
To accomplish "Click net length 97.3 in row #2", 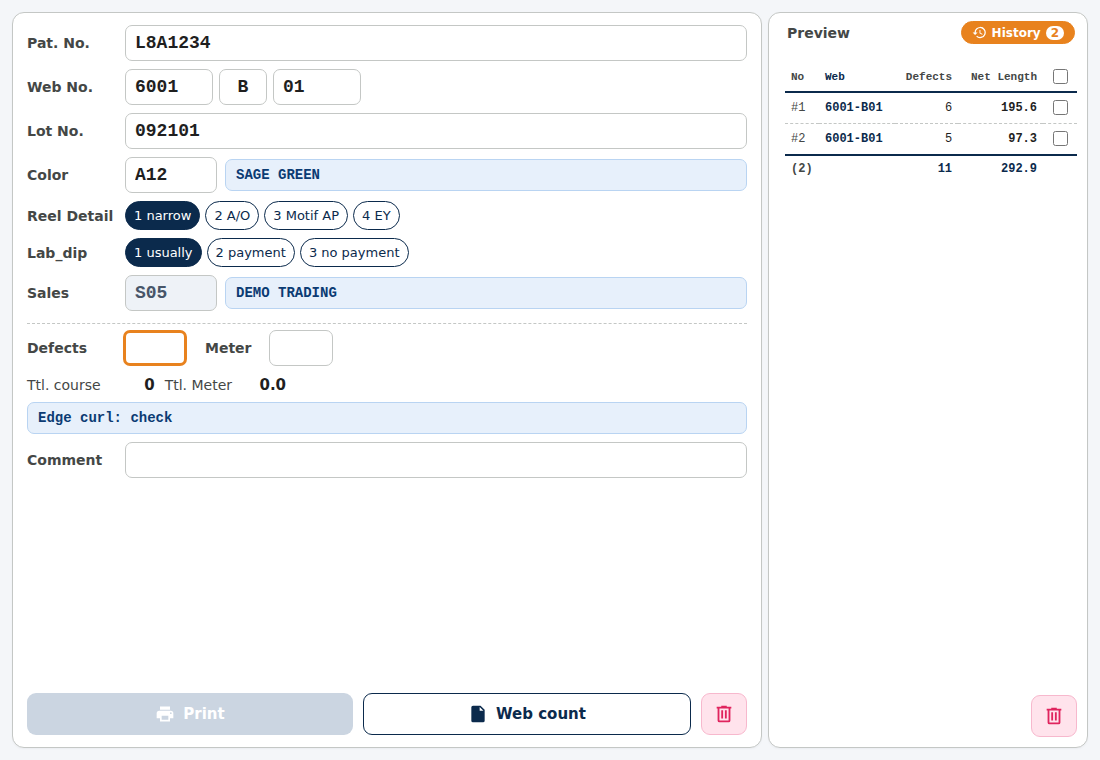I will [x=1022, y=138].
